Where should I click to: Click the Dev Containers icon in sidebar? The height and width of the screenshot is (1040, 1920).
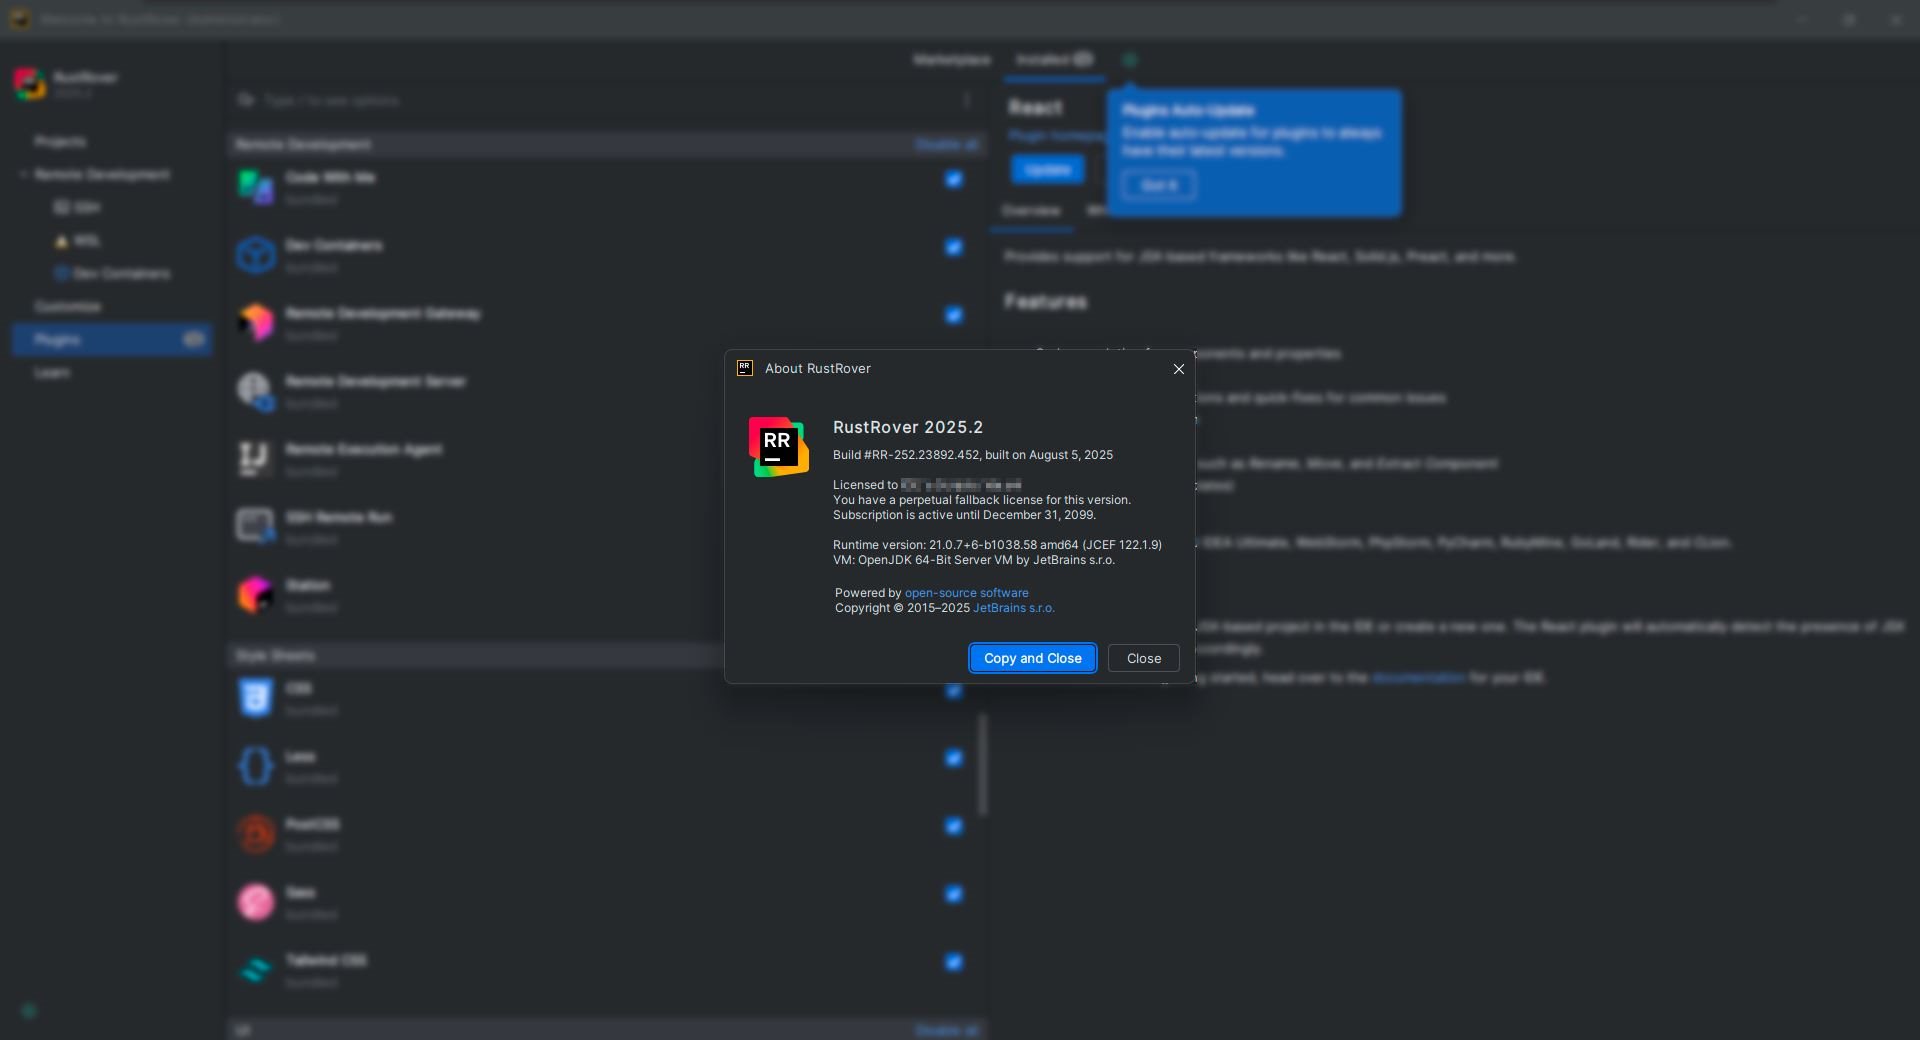62,274
